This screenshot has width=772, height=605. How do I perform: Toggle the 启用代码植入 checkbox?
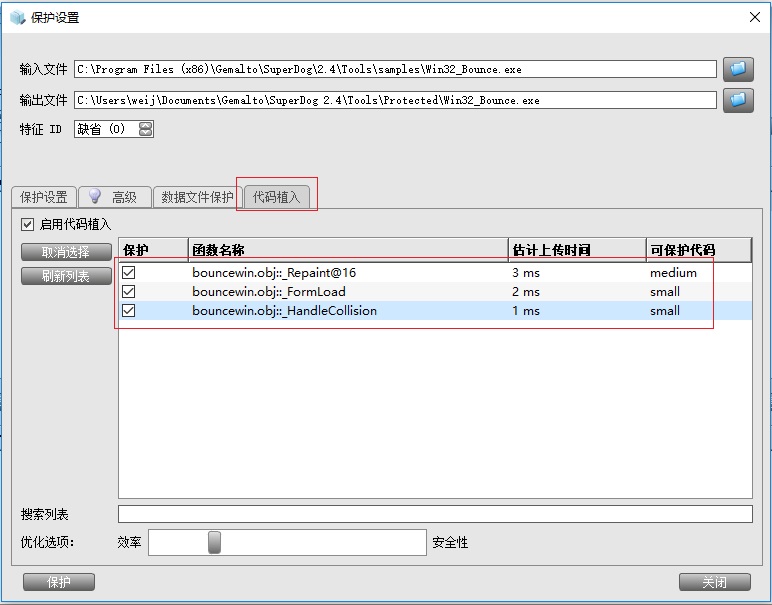click(27, 224)
